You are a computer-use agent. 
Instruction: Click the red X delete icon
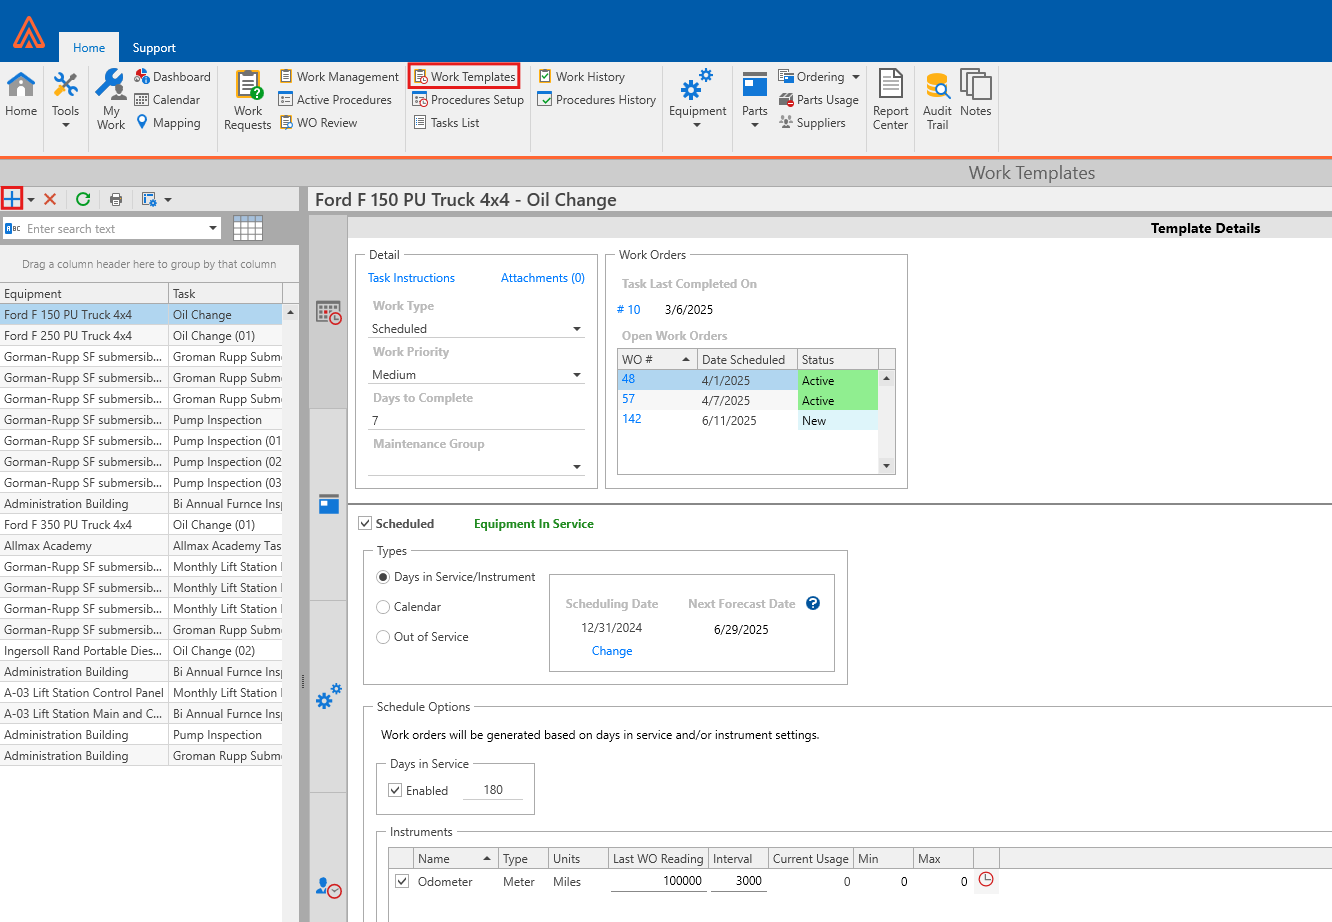pos(50,199)
